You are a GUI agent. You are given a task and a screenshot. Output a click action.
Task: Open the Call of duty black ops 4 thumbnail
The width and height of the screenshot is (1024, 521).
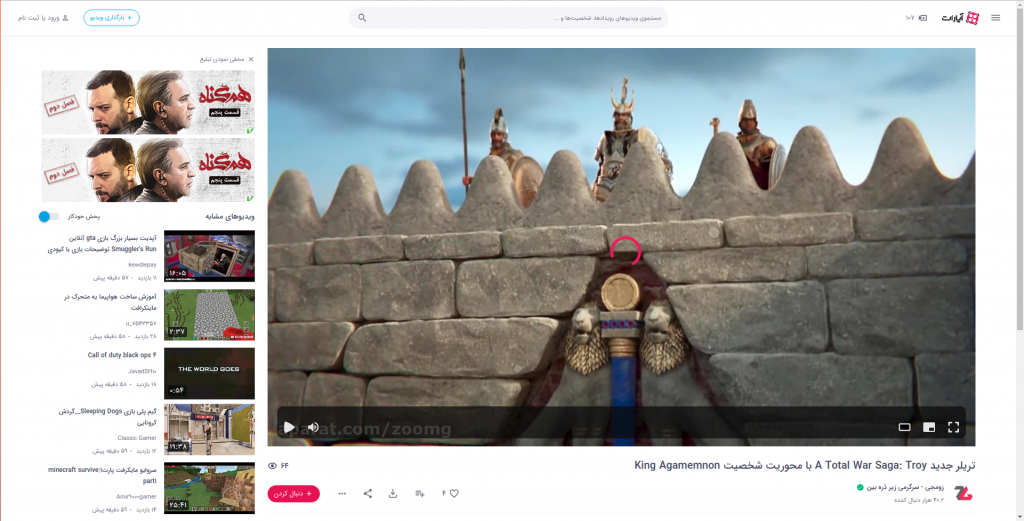[x=209, y=373]
